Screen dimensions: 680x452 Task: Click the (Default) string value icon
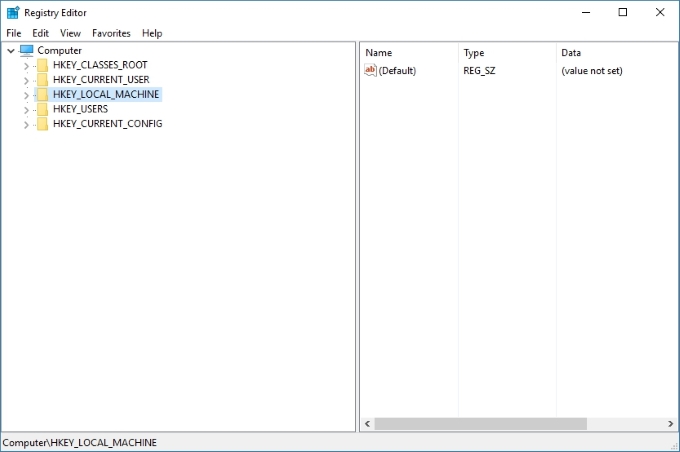click(370, 70)
